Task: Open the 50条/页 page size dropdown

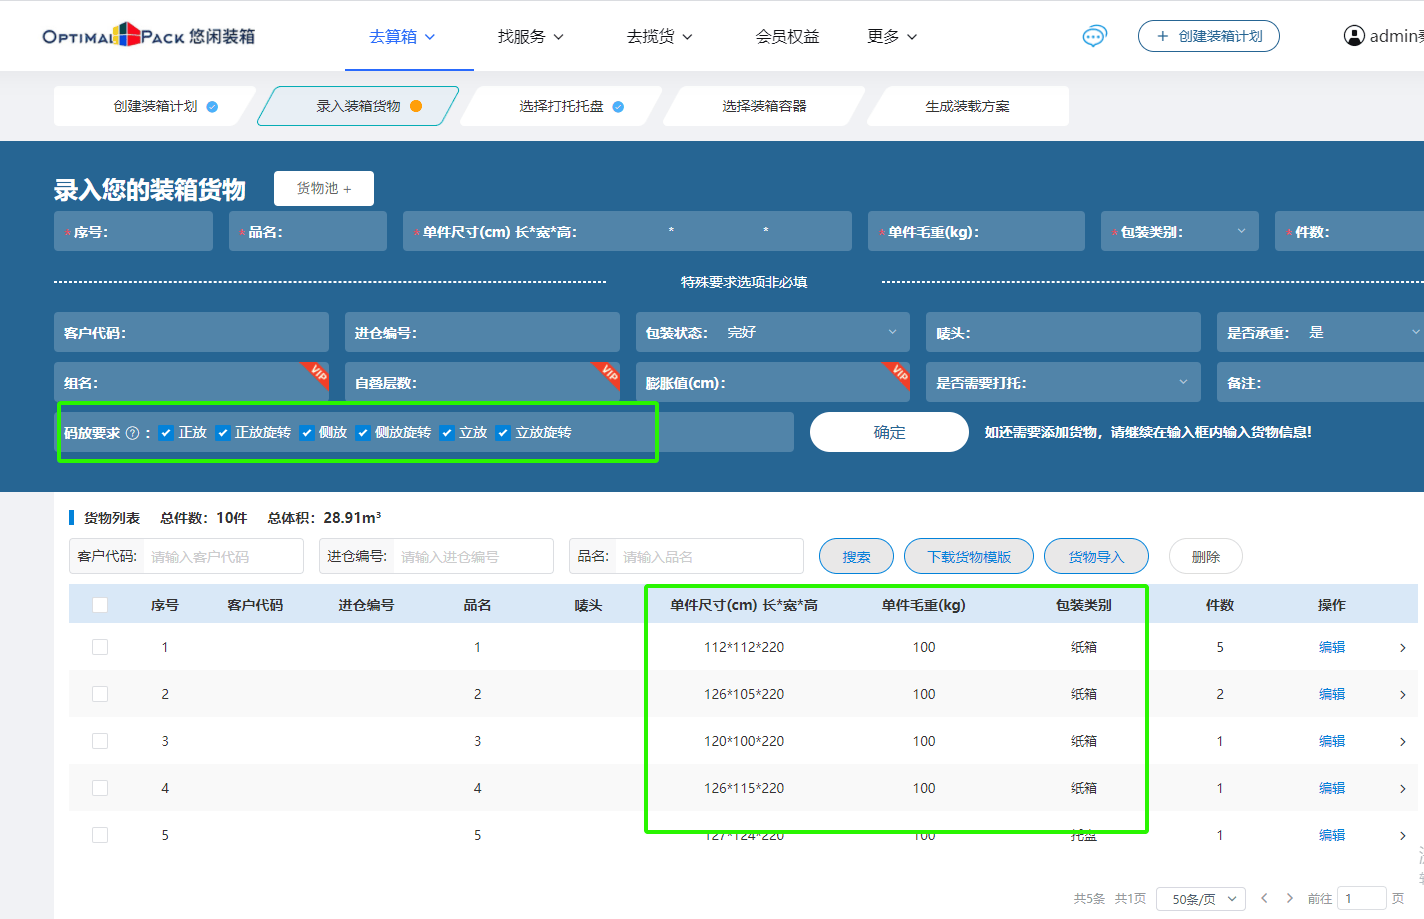Action: pyautogui.click(x=1201, y=899)
